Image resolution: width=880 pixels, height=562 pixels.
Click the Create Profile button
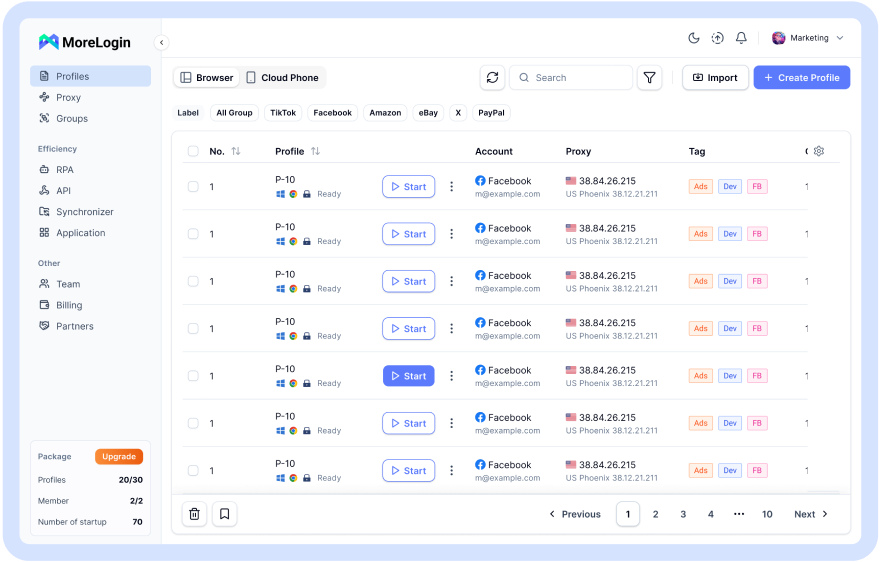[x=801, y=78]
